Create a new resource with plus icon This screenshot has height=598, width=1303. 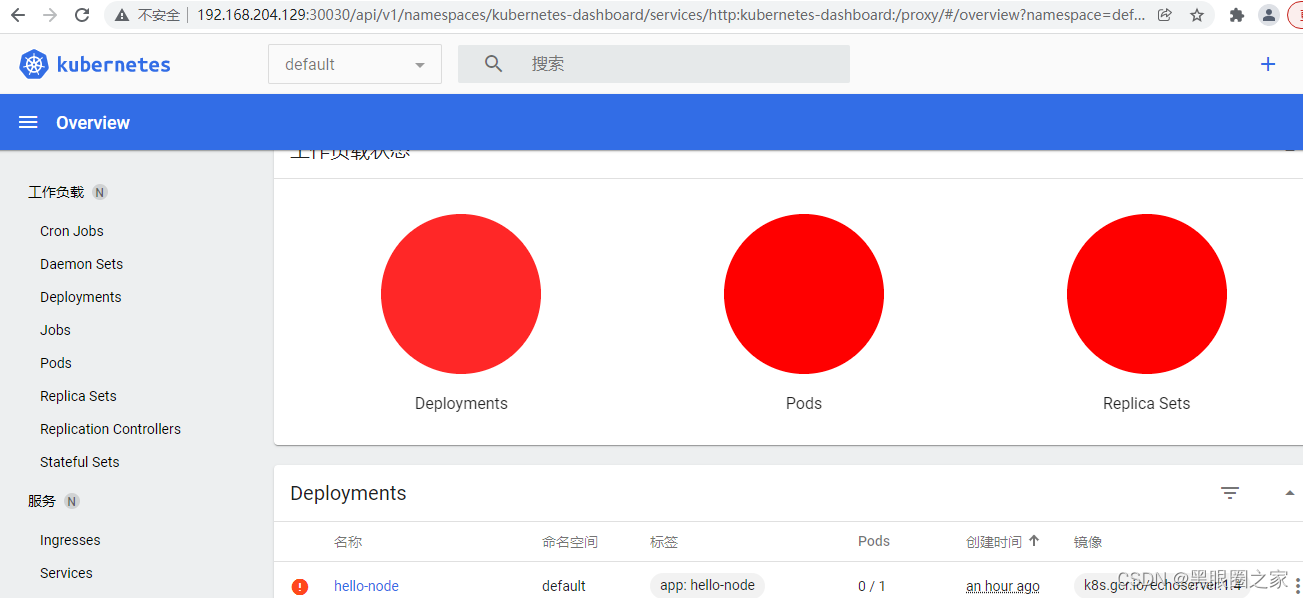(x=1268, y=64)
